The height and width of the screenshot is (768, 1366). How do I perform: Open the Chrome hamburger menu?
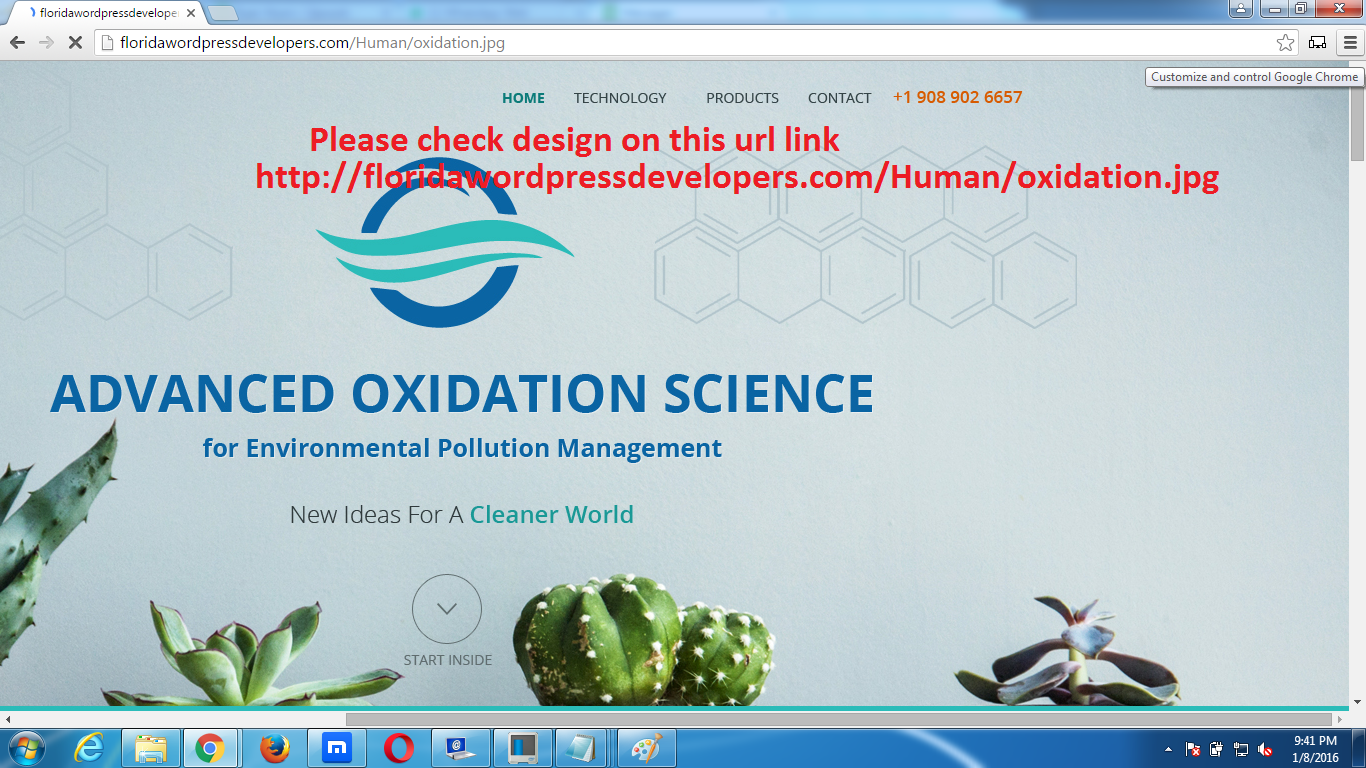(x=1350, y=43)
